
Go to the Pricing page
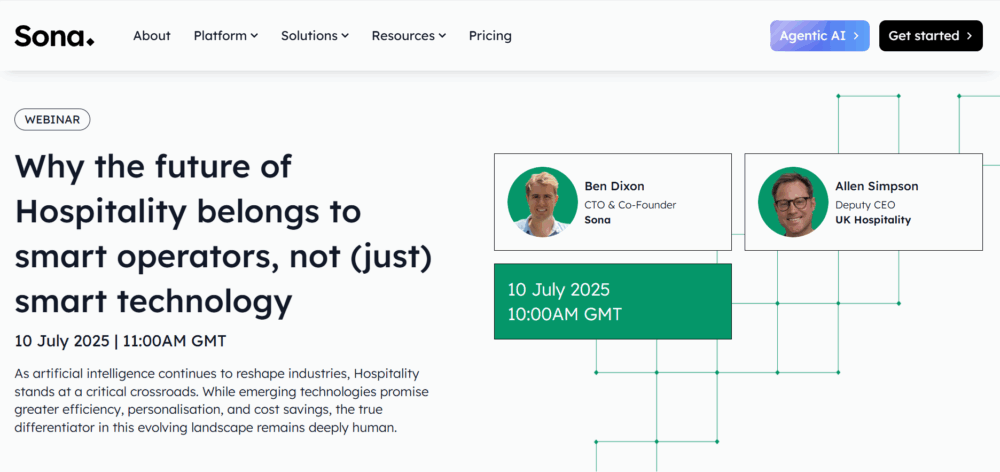[x=490, y=36]
